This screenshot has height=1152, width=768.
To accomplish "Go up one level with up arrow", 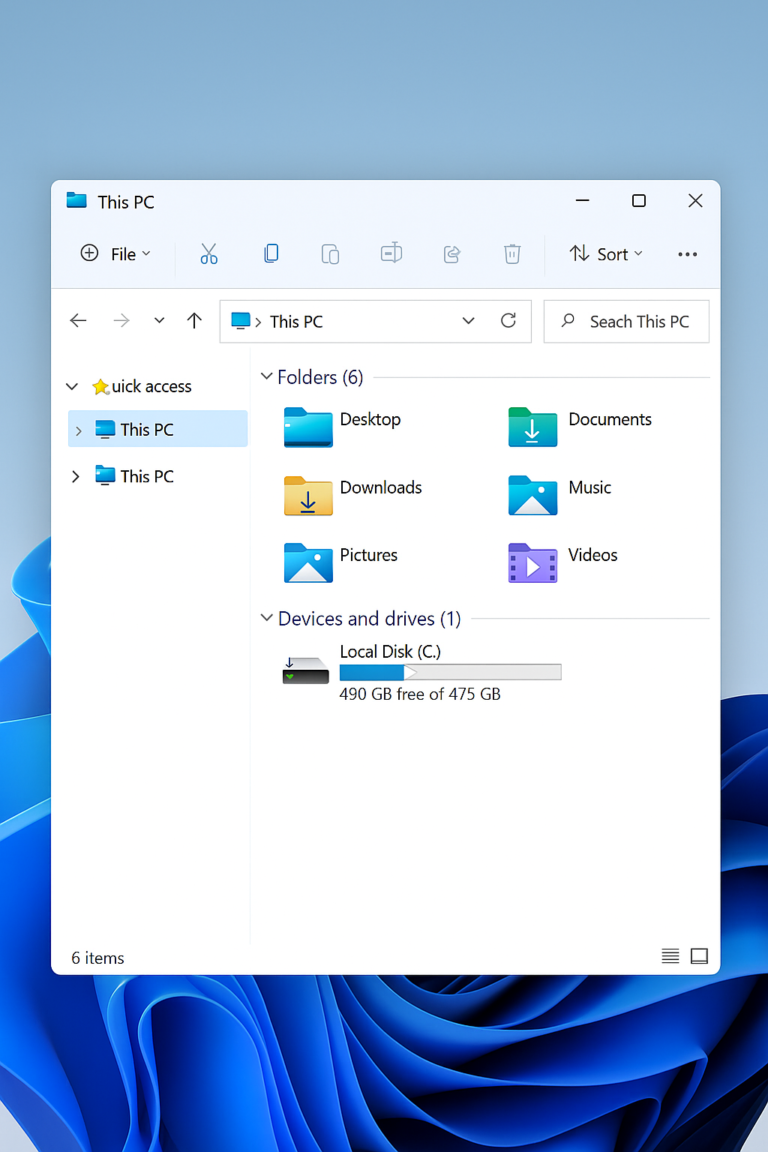I will coord(194,321).
